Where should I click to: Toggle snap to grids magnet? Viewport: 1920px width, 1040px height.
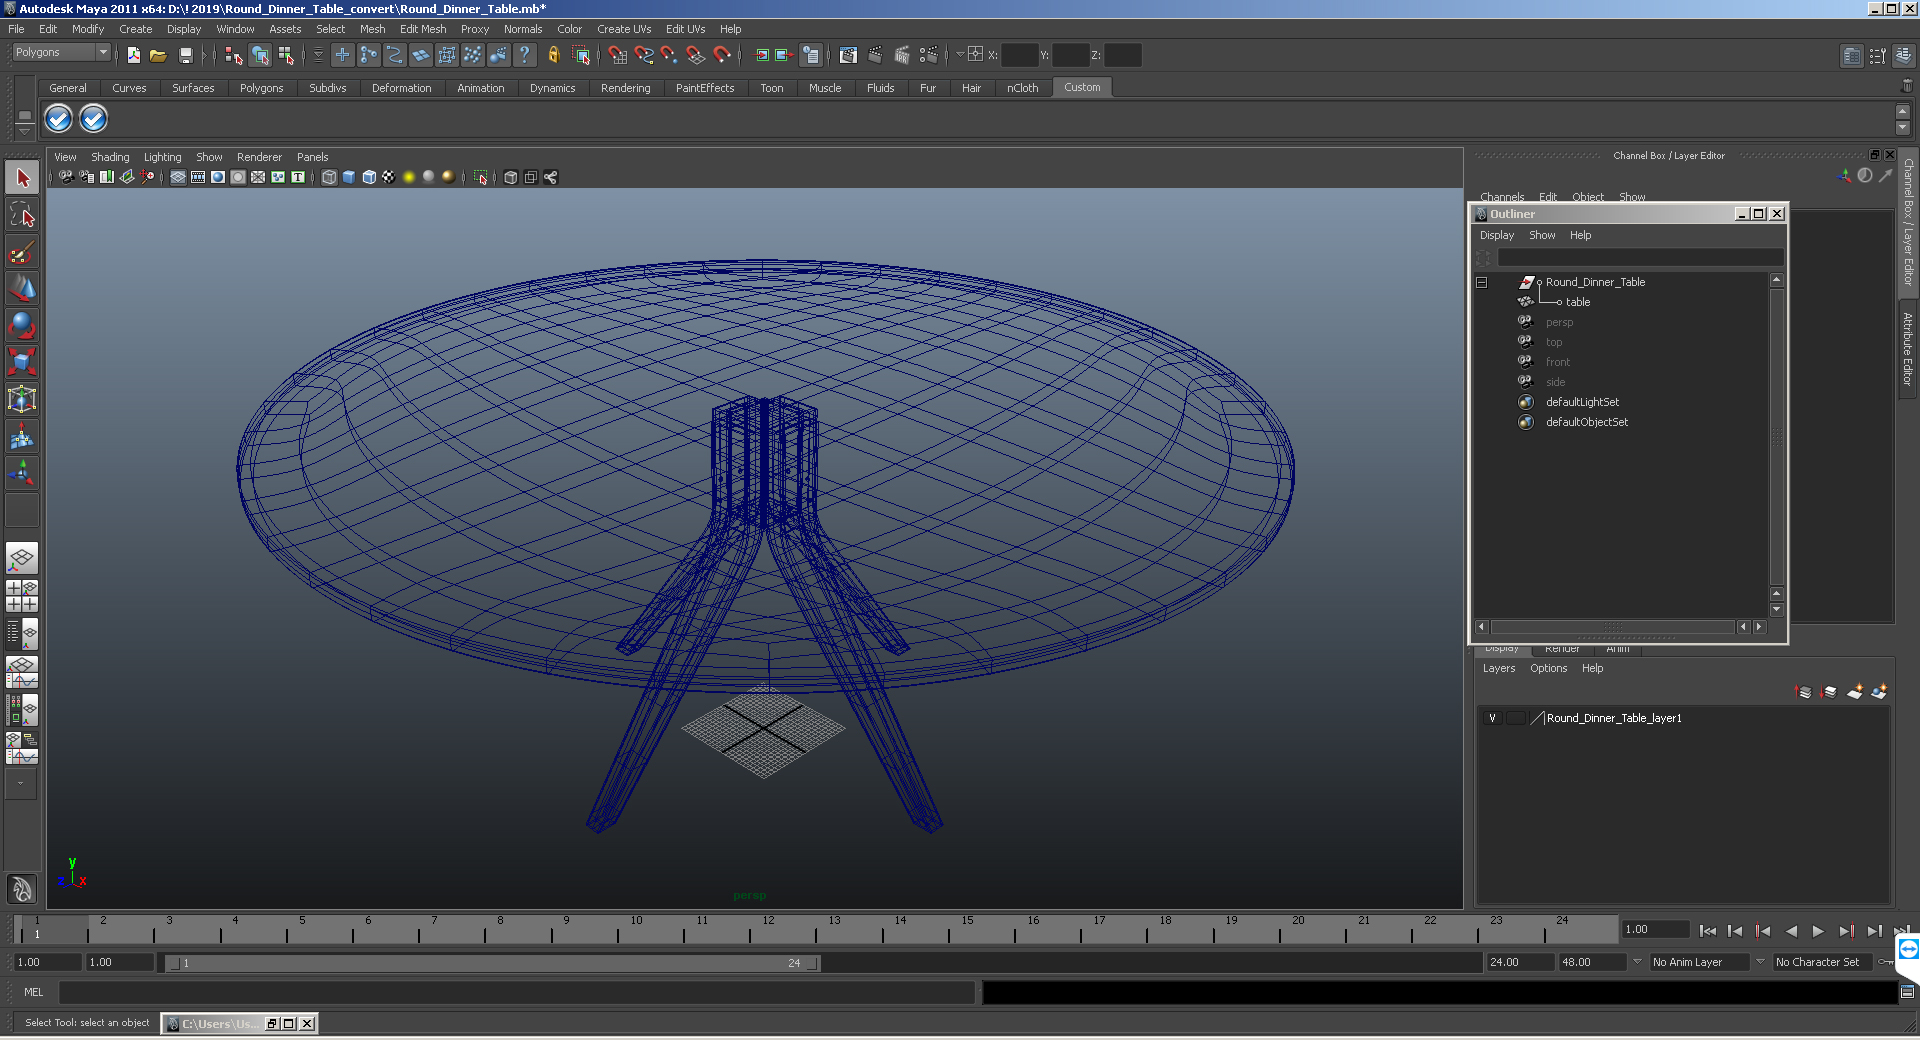click(x=617, y=56)
